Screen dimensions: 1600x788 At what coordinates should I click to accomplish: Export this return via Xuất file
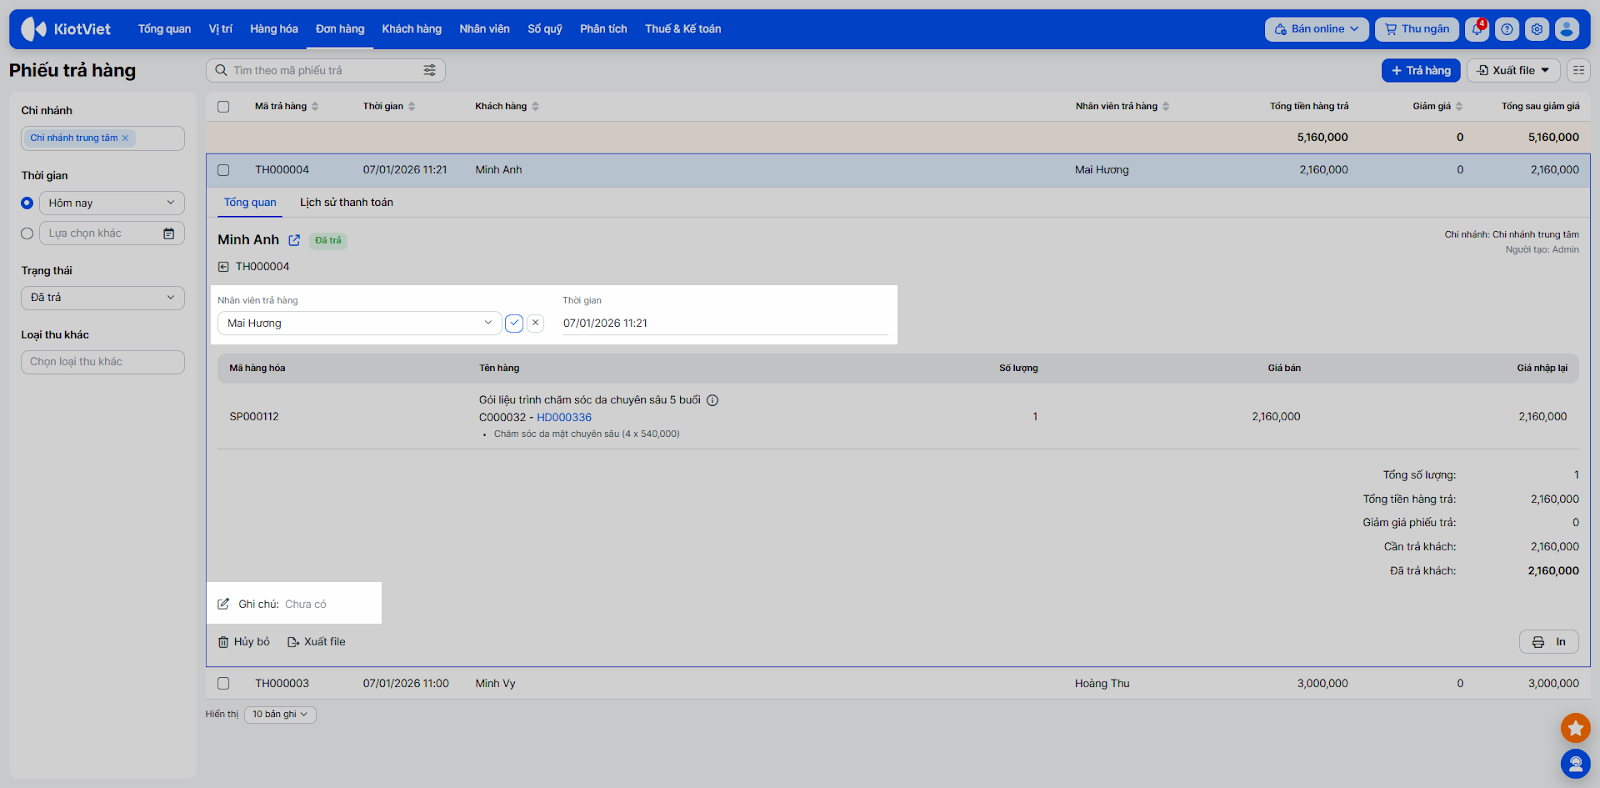(x=316, y=642)
